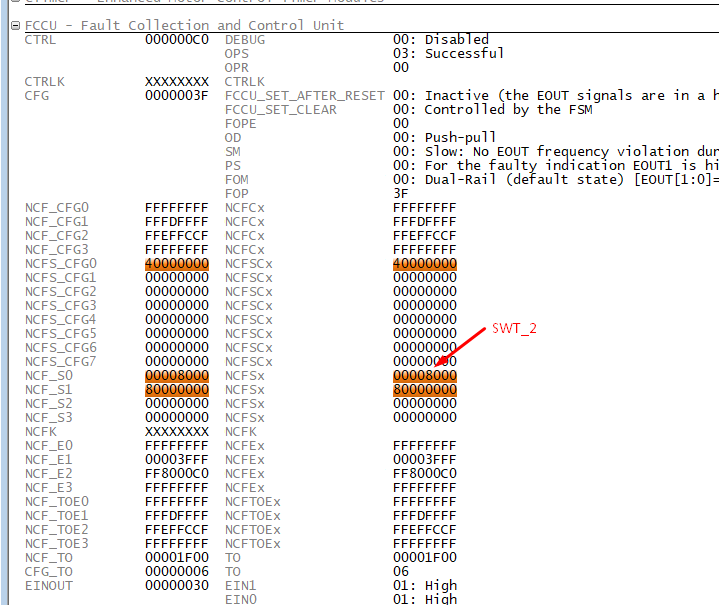Select the NCFS_CFG0 NCFSCx field value 40000000
Viewport: 719px width, 605px height.
425,264
